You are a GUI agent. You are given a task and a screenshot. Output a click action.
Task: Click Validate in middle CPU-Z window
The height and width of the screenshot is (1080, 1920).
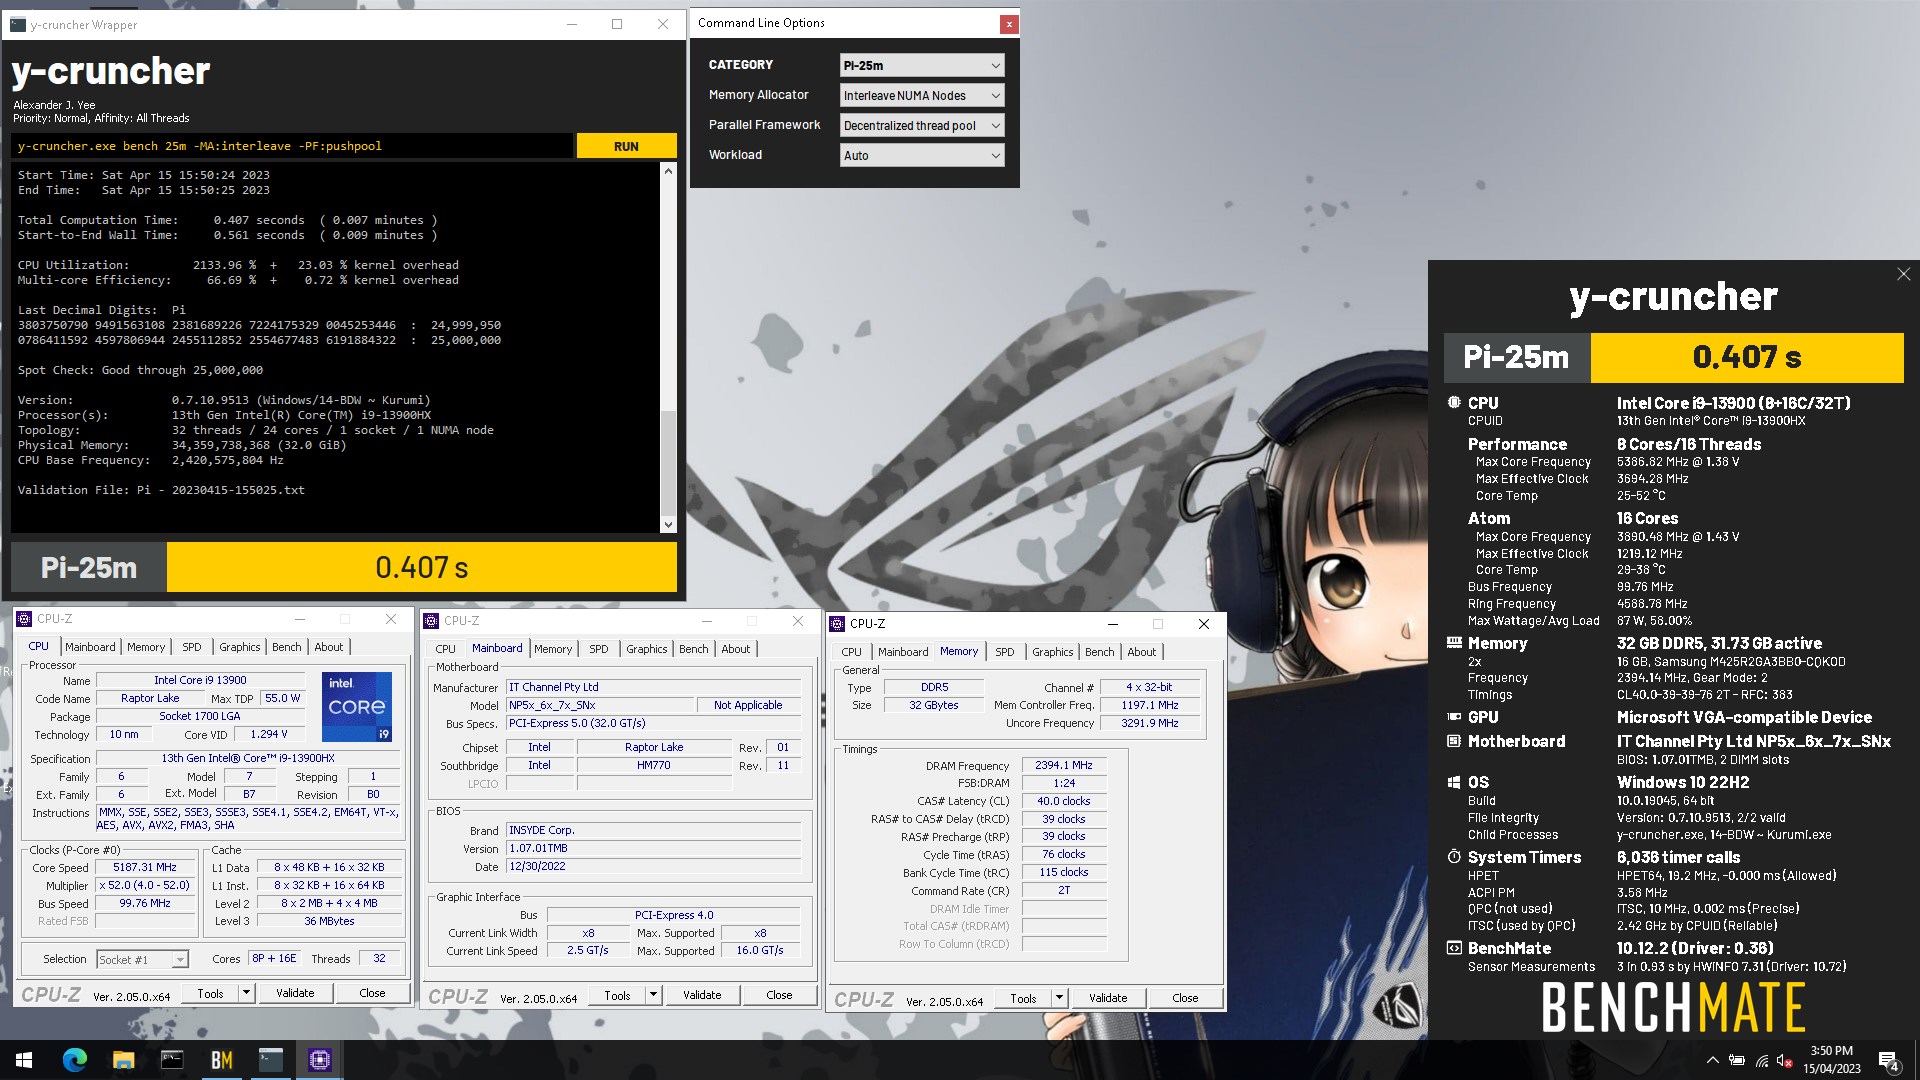click(702, 995)
